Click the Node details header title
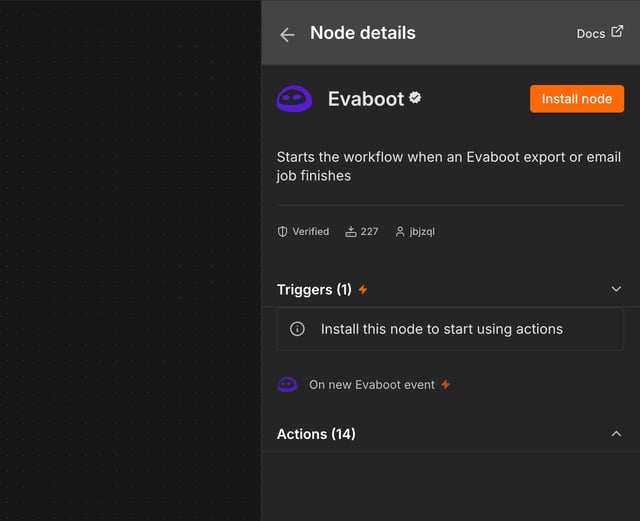 [362, 33]
